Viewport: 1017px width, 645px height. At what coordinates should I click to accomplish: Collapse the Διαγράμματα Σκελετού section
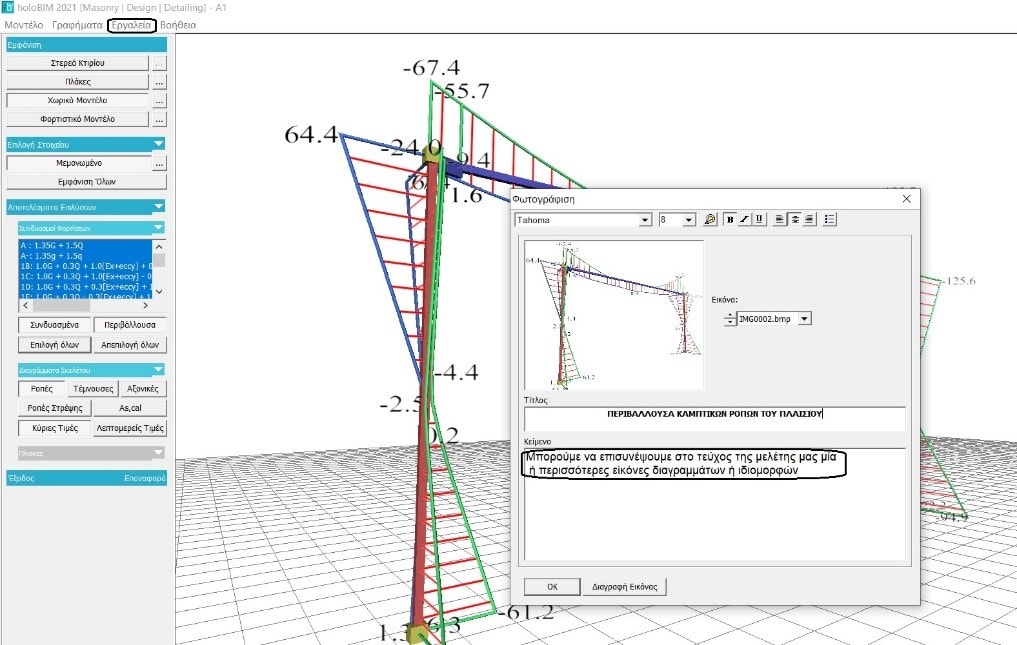[x=159, y=369]
